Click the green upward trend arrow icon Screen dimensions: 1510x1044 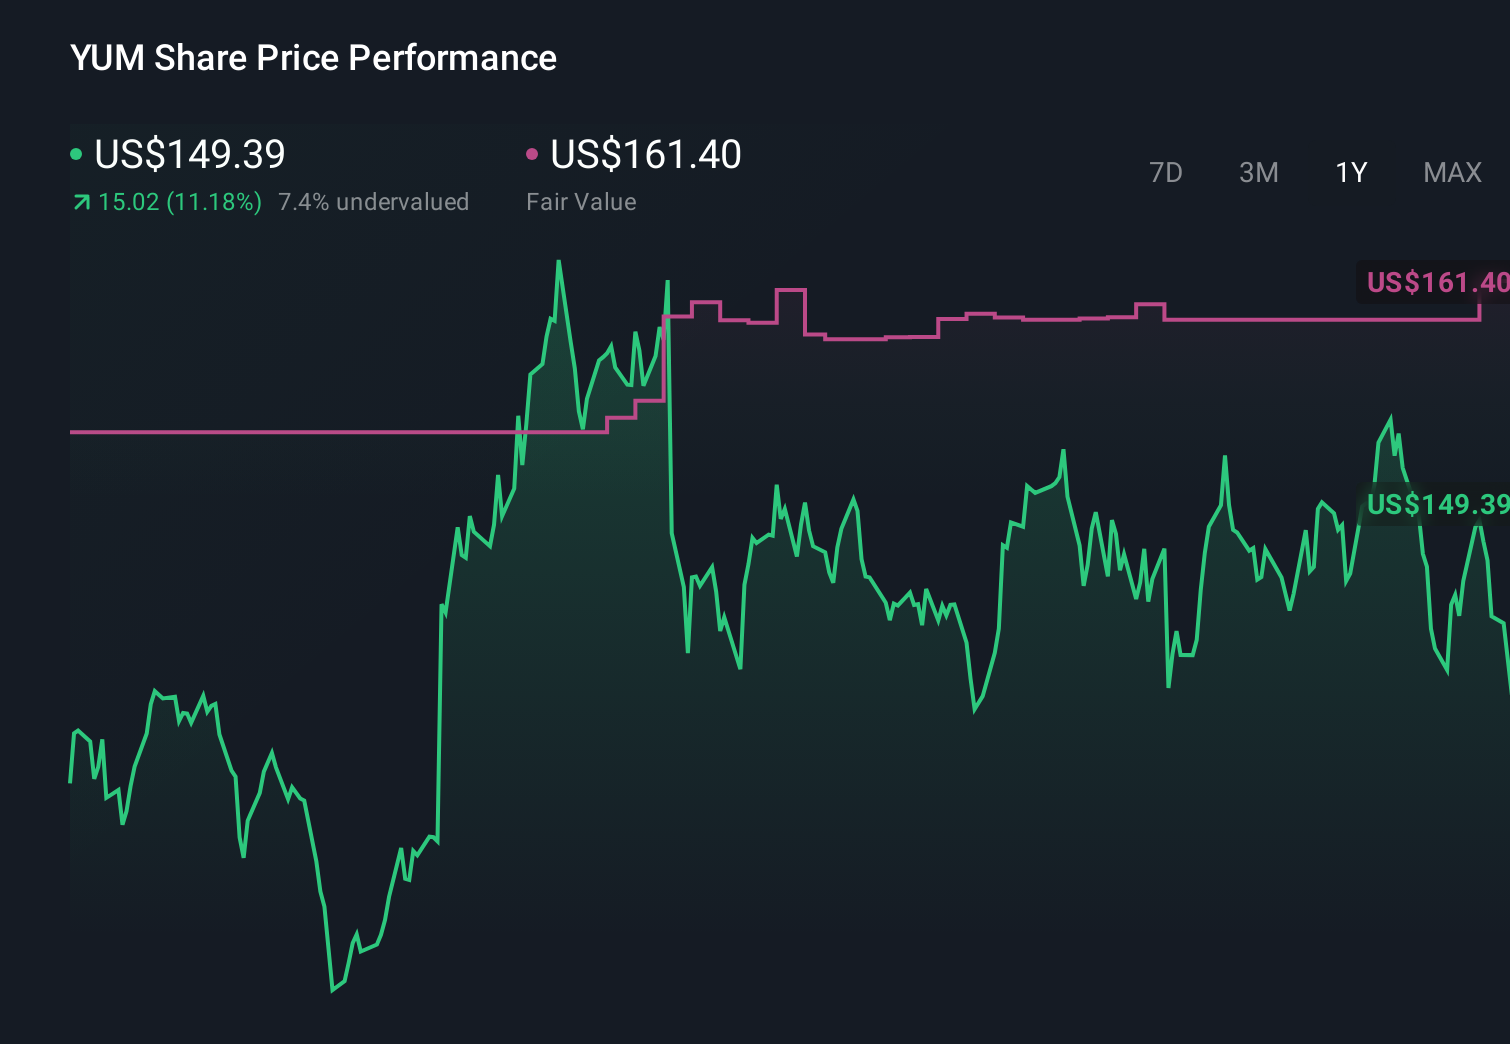(x=80, y=201)
